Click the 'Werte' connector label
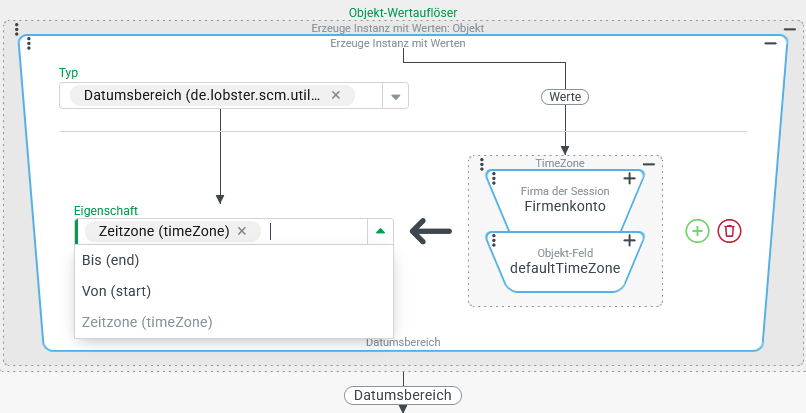 point(565,97)
